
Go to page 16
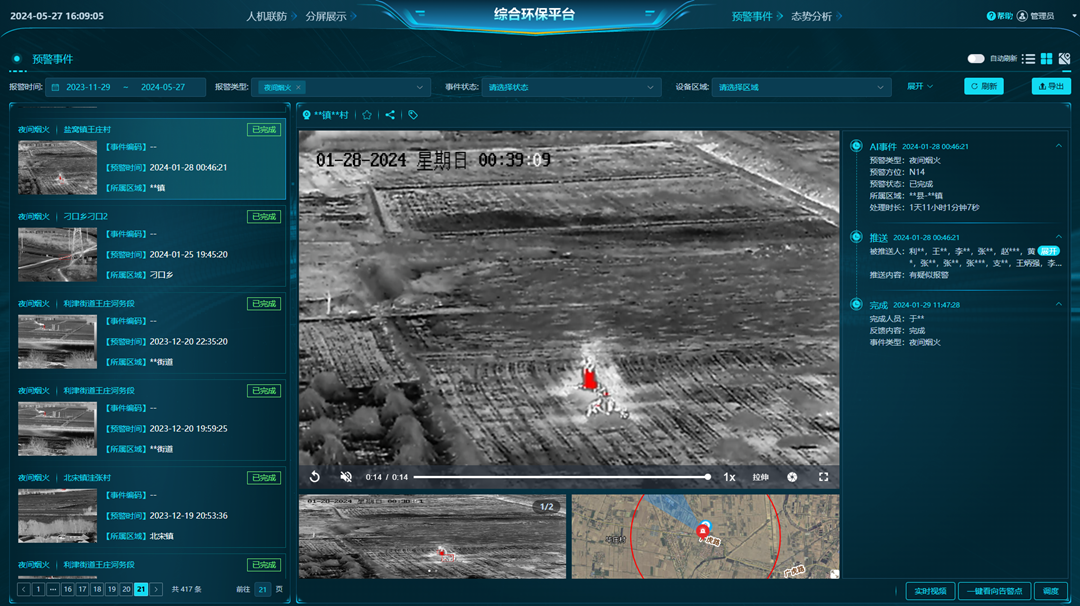pos(68,589)
